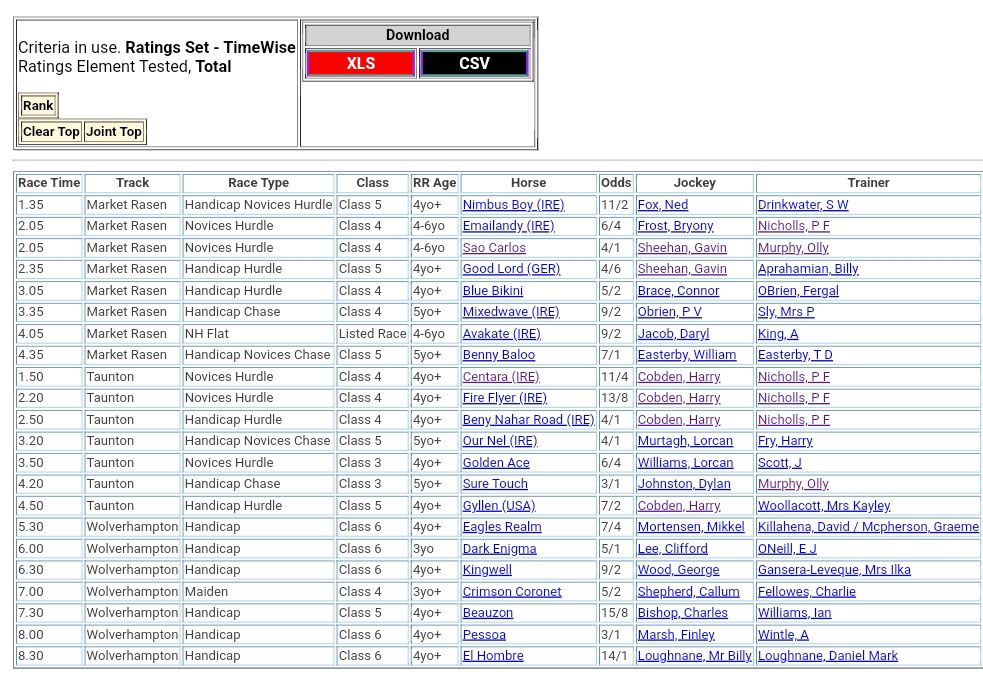Open horse Crimson Coronet link
Image resolution: width=983 pixels, height=691 pixels.
(x=512, y=592)
